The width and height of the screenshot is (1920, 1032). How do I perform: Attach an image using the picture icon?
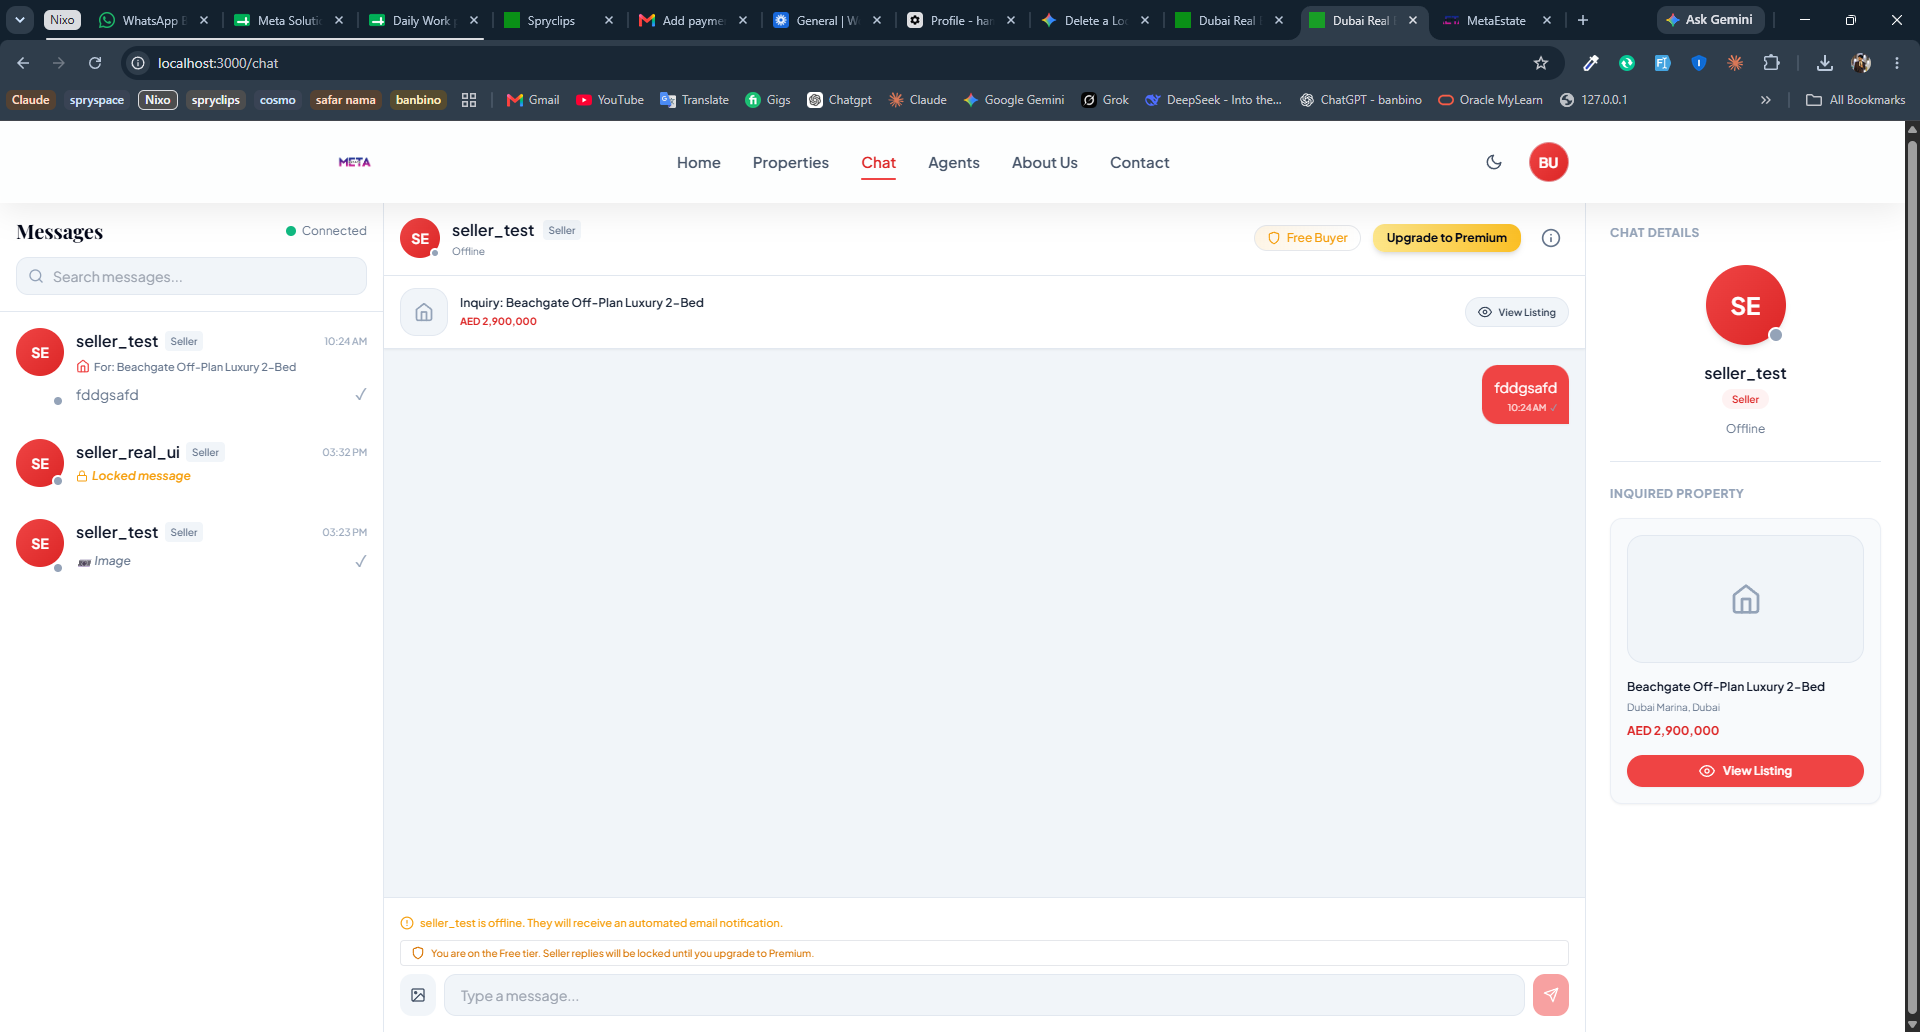tap(418, 995)
